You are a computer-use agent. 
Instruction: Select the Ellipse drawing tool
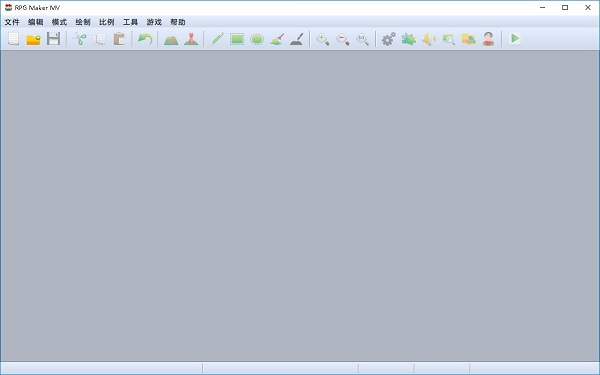(257, 39)
